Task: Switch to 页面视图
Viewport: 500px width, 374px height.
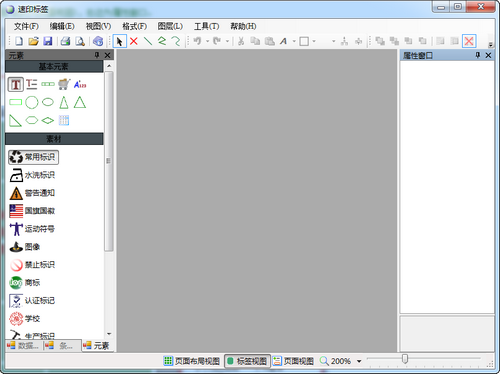Action: [x=293, y=361]
